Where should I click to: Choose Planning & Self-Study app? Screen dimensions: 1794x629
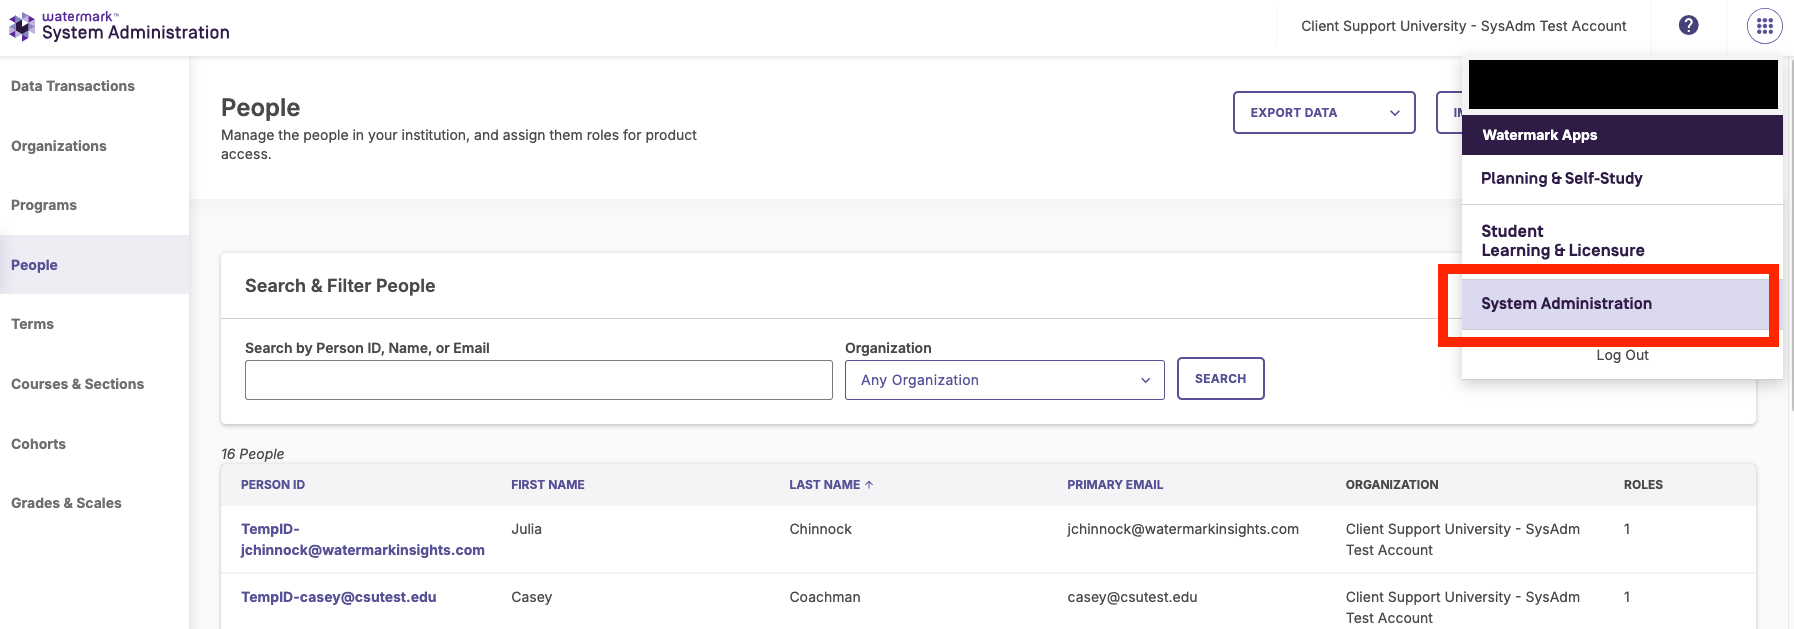click(1622, 179)
